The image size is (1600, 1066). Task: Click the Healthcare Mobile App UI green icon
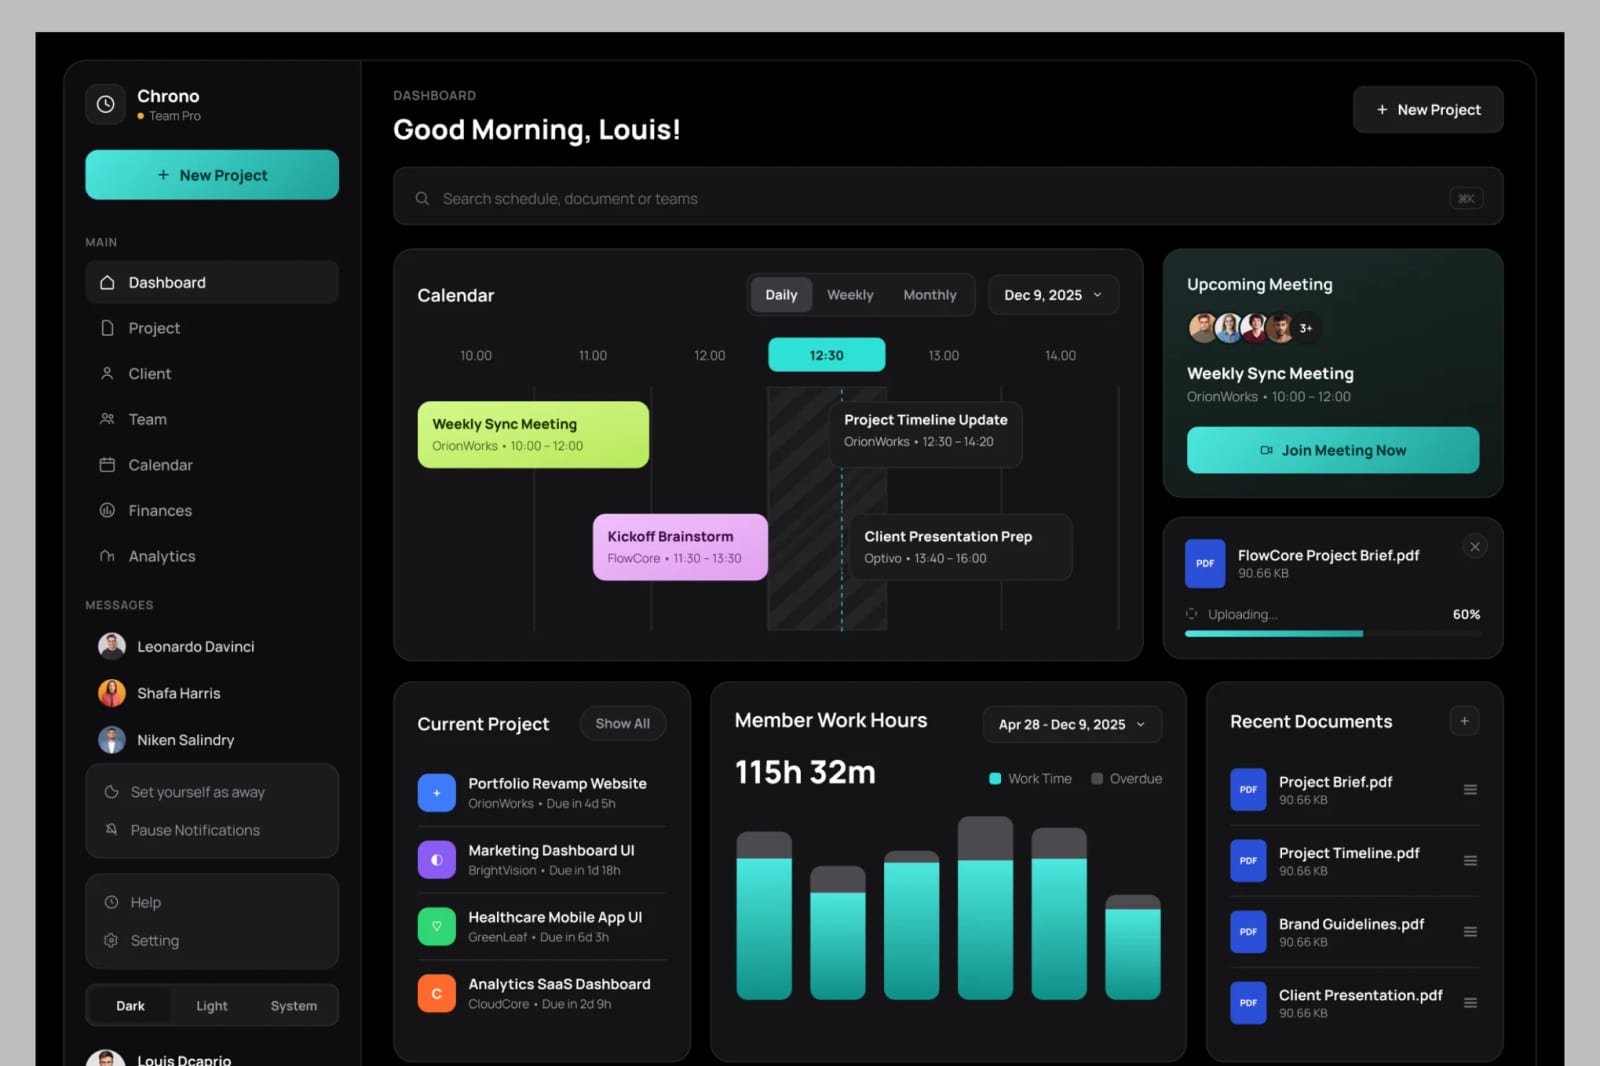436,927
